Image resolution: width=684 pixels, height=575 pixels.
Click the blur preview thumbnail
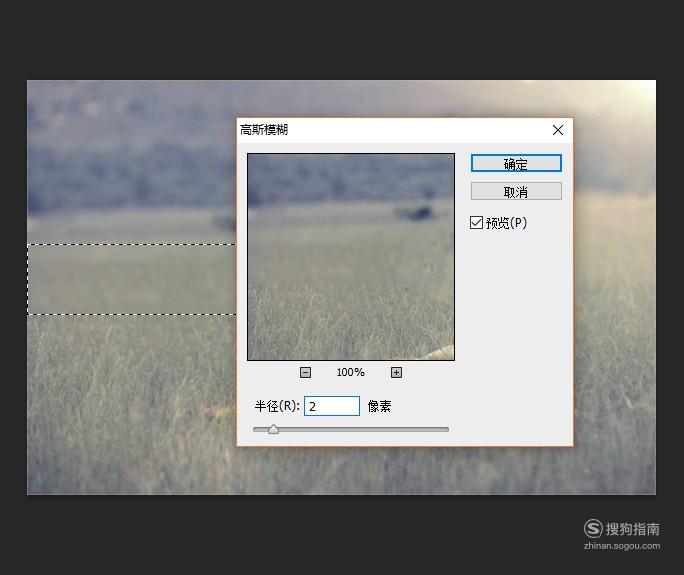pos(351,257)
